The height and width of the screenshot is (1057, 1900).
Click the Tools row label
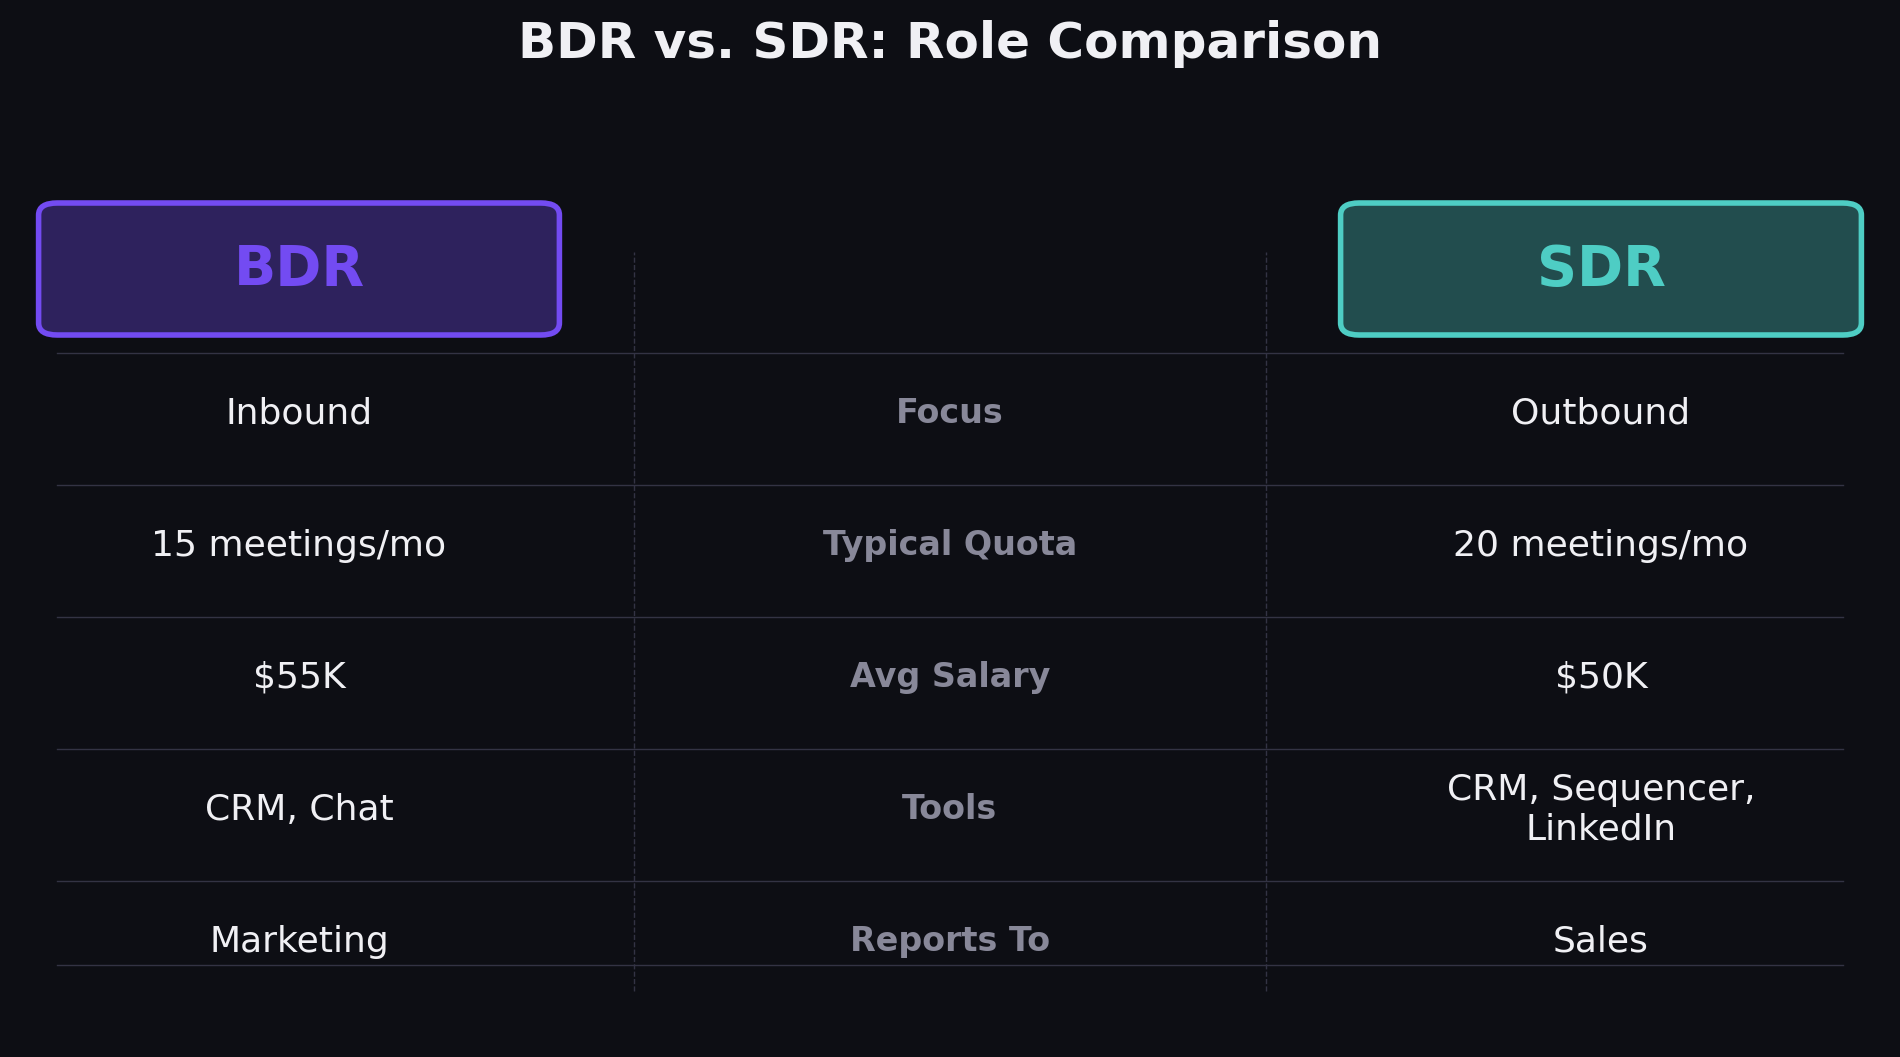[x=948, y=808]
